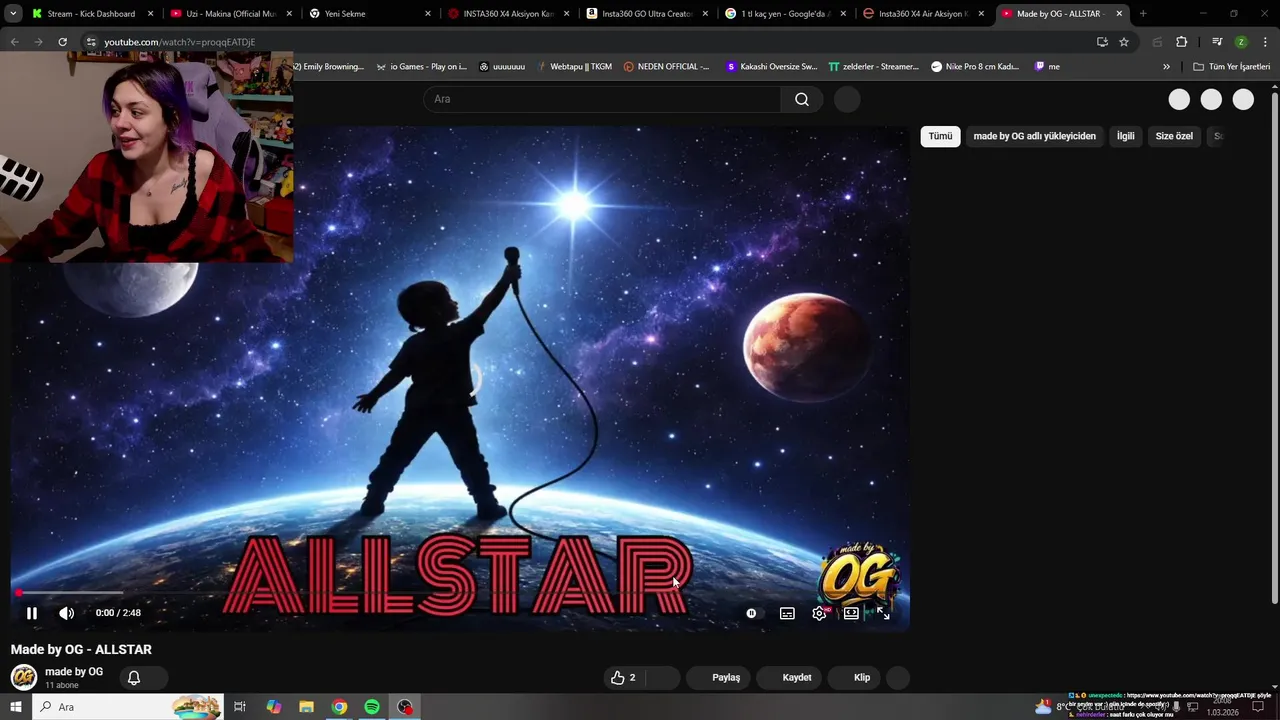This screenshot has height=720, width=1280.
Task: Open the Webtapu || TKGM bookmark
Action: (x=574, y=67)
